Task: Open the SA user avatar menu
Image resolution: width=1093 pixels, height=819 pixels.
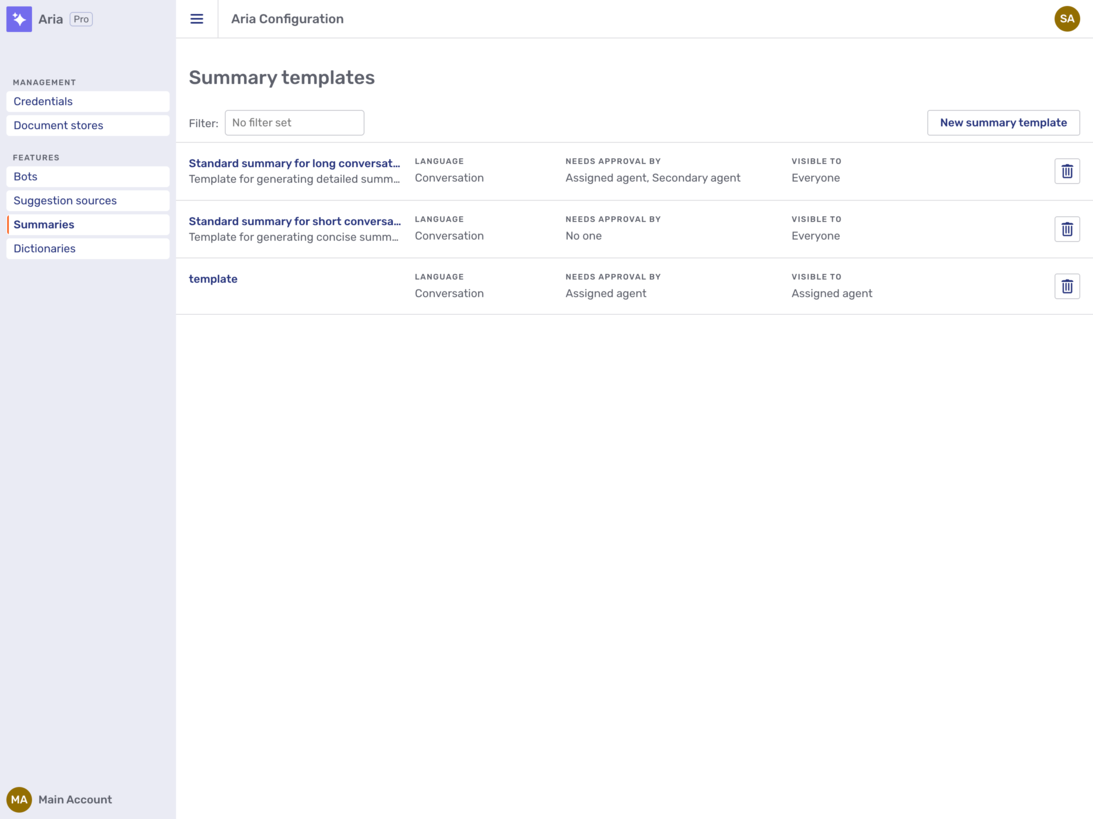Action: (1066, 18)
